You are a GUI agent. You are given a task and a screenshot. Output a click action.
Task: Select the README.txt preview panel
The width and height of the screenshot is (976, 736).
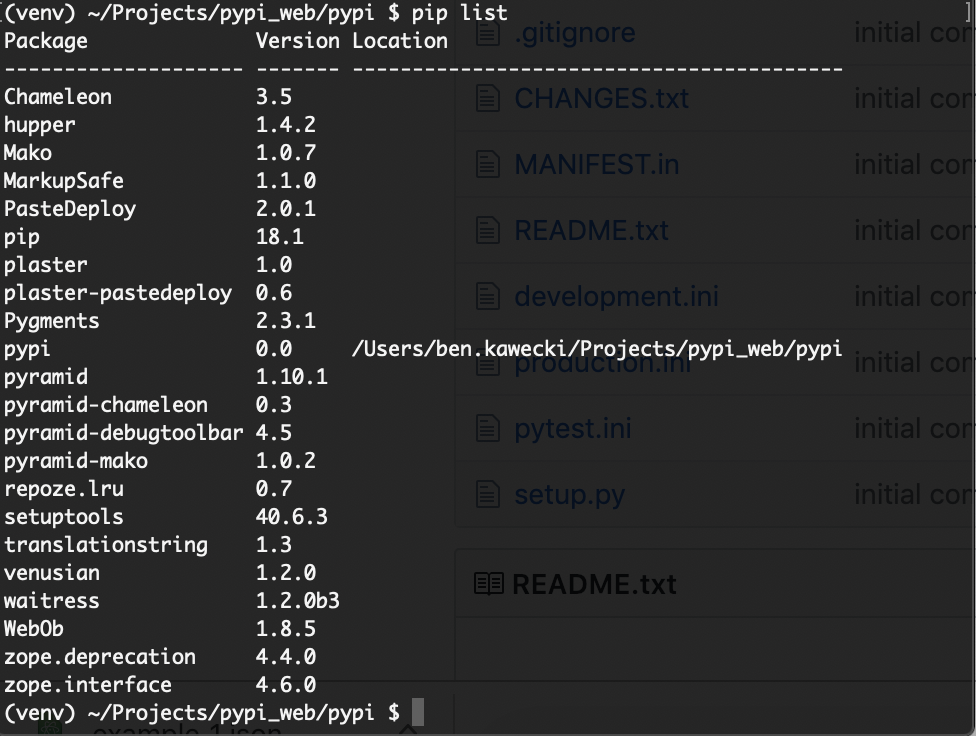pos(700,583)
